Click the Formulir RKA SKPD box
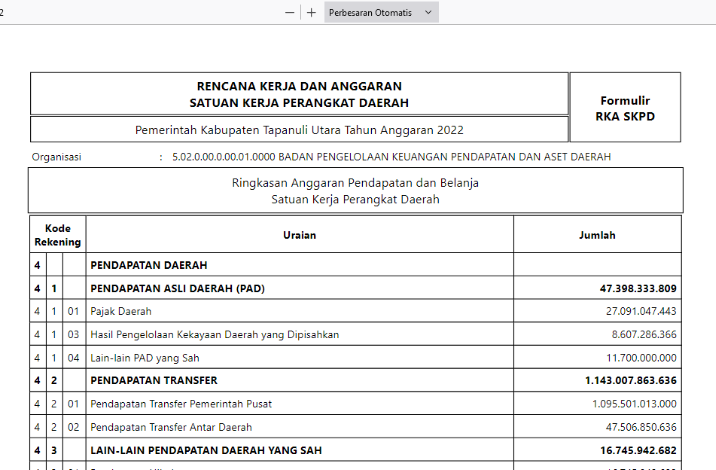The height and width of the screenshot is (470, 716). pos(625,109)
